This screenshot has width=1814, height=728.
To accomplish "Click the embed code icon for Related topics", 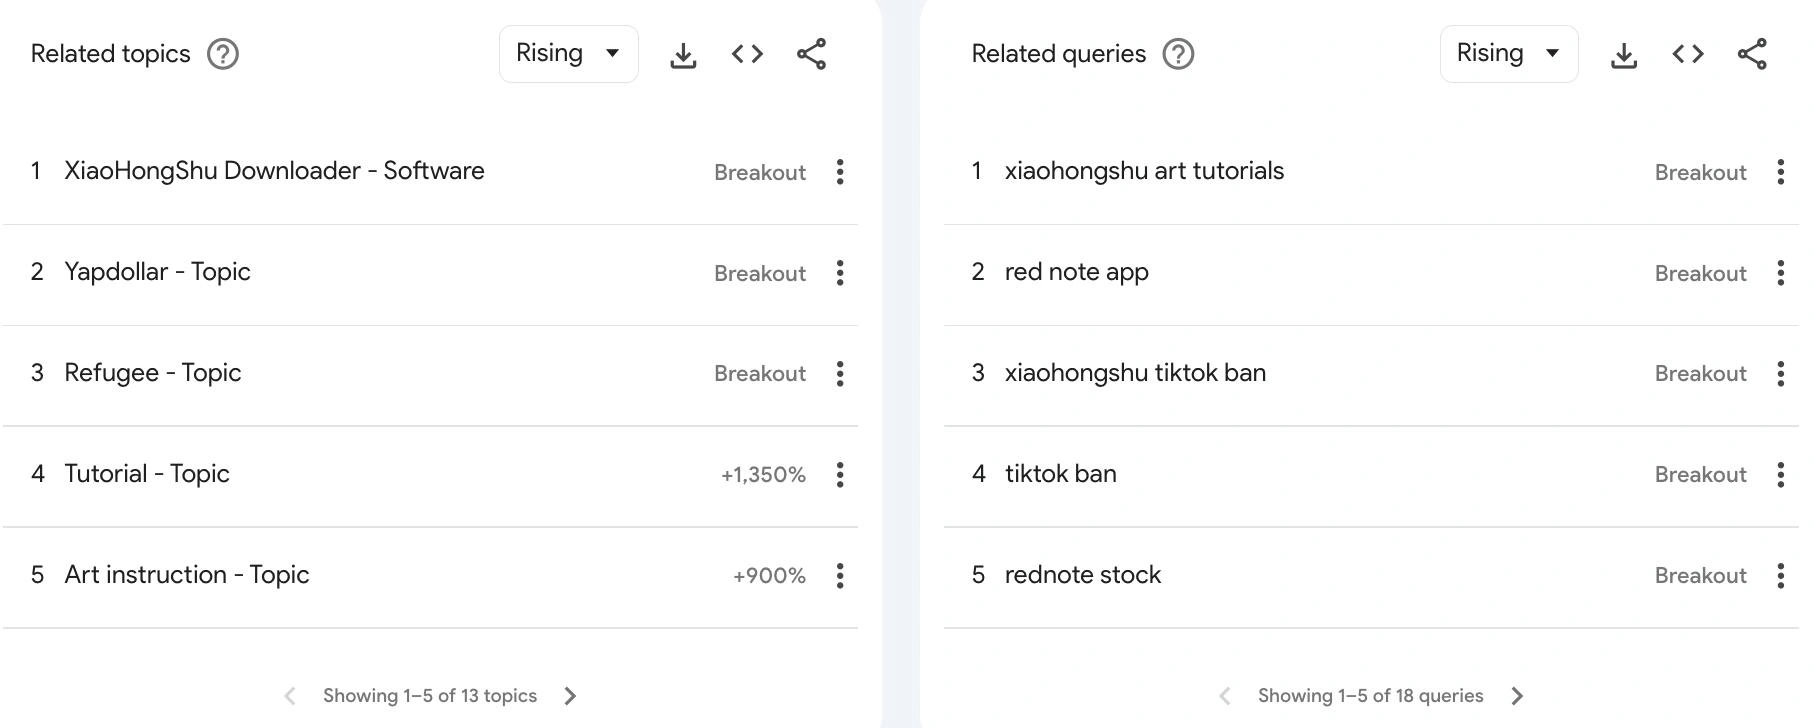I will point(746,54).
